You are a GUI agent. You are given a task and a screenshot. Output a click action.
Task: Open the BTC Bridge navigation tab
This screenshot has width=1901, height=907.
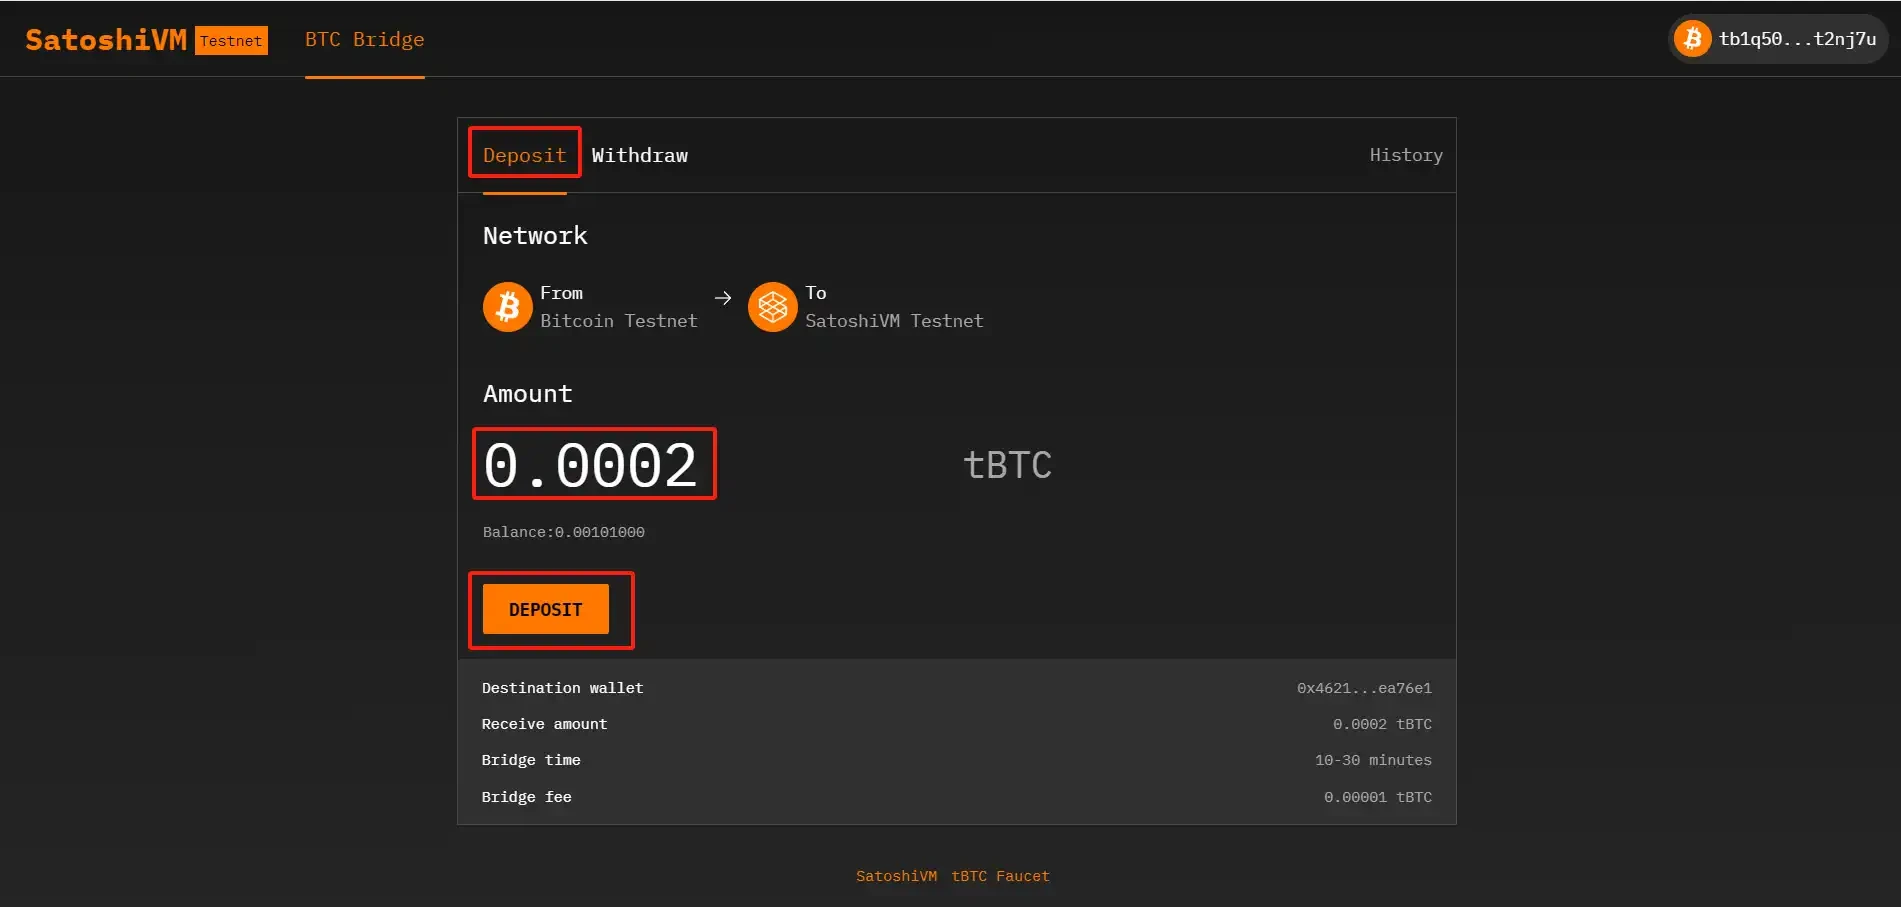pyautogui.click(x=364, y=40)
